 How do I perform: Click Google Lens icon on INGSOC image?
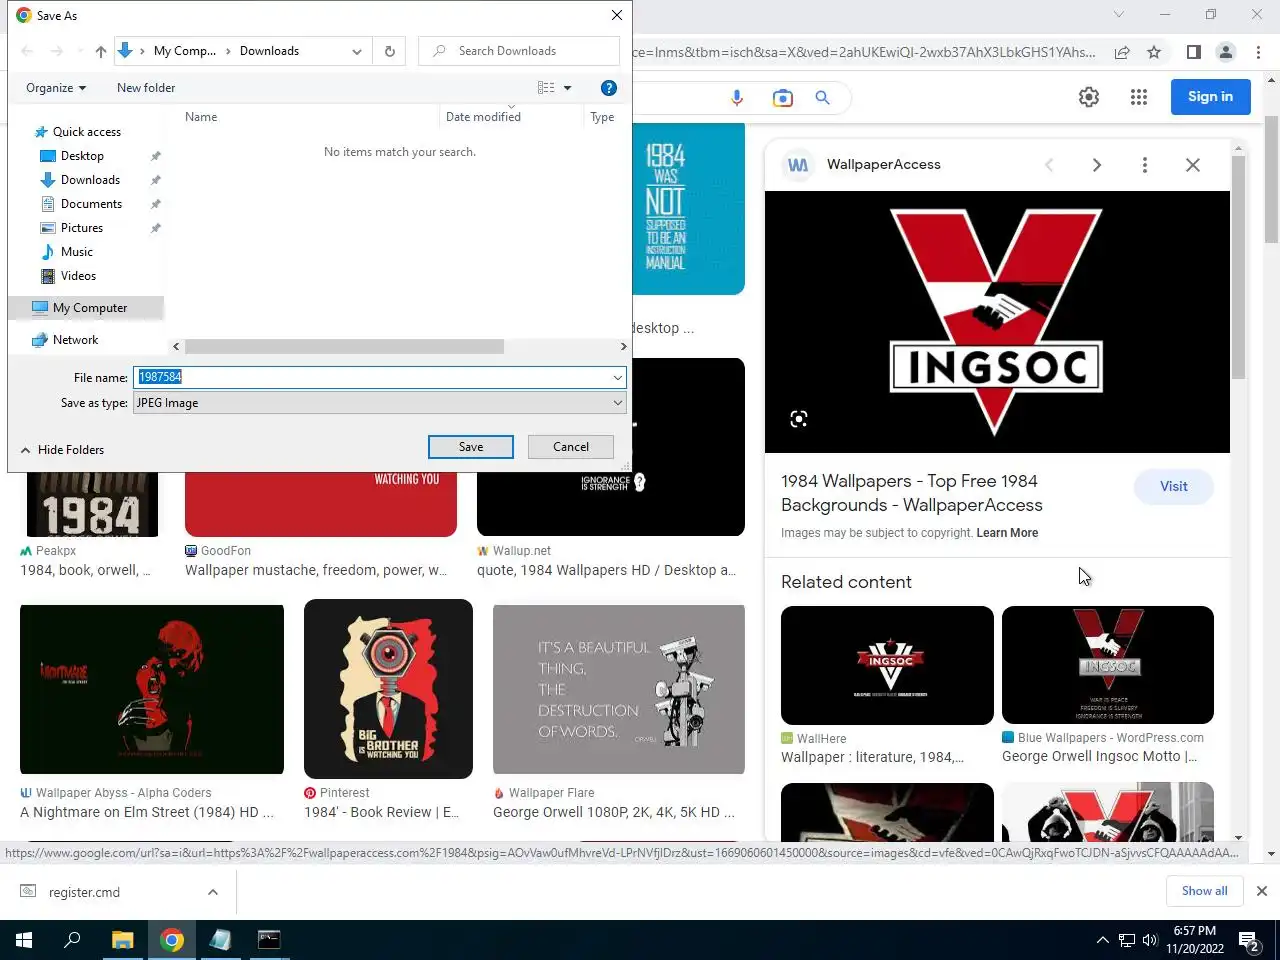(x=798, y=419)
